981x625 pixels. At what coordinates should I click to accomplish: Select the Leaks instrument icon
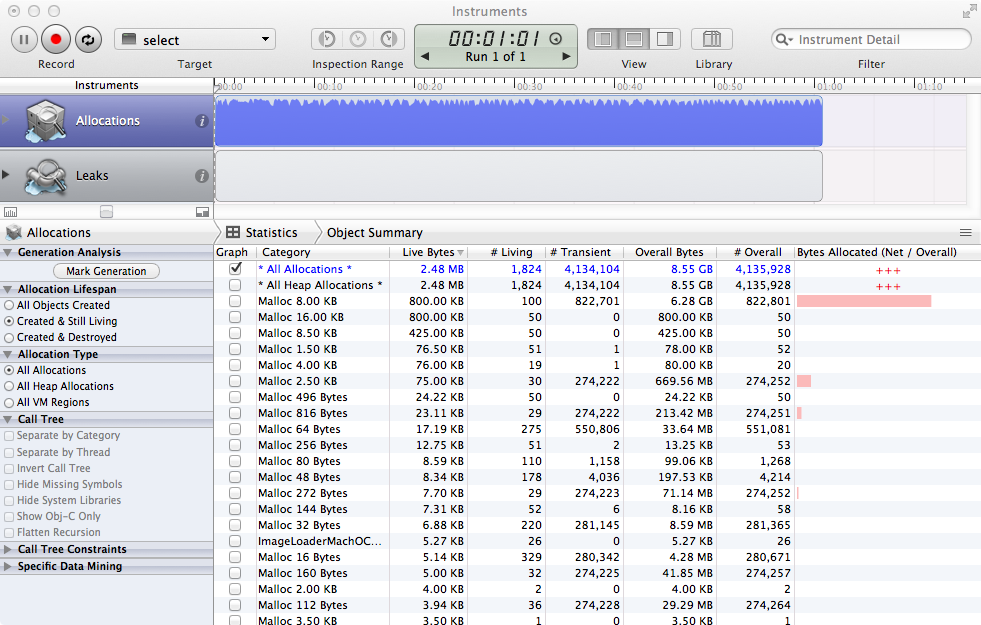[x=45, y=176]
